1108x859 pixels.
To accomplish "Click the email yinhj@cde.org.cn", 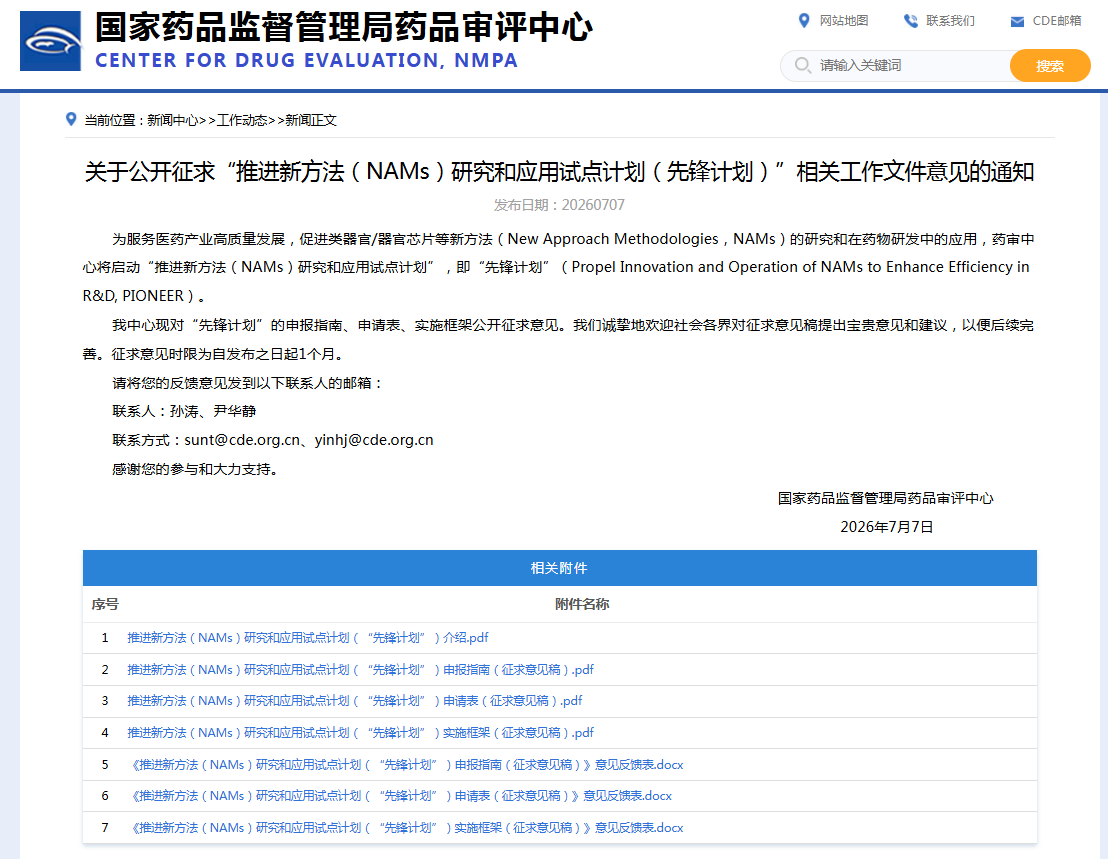I will (374, 440).
